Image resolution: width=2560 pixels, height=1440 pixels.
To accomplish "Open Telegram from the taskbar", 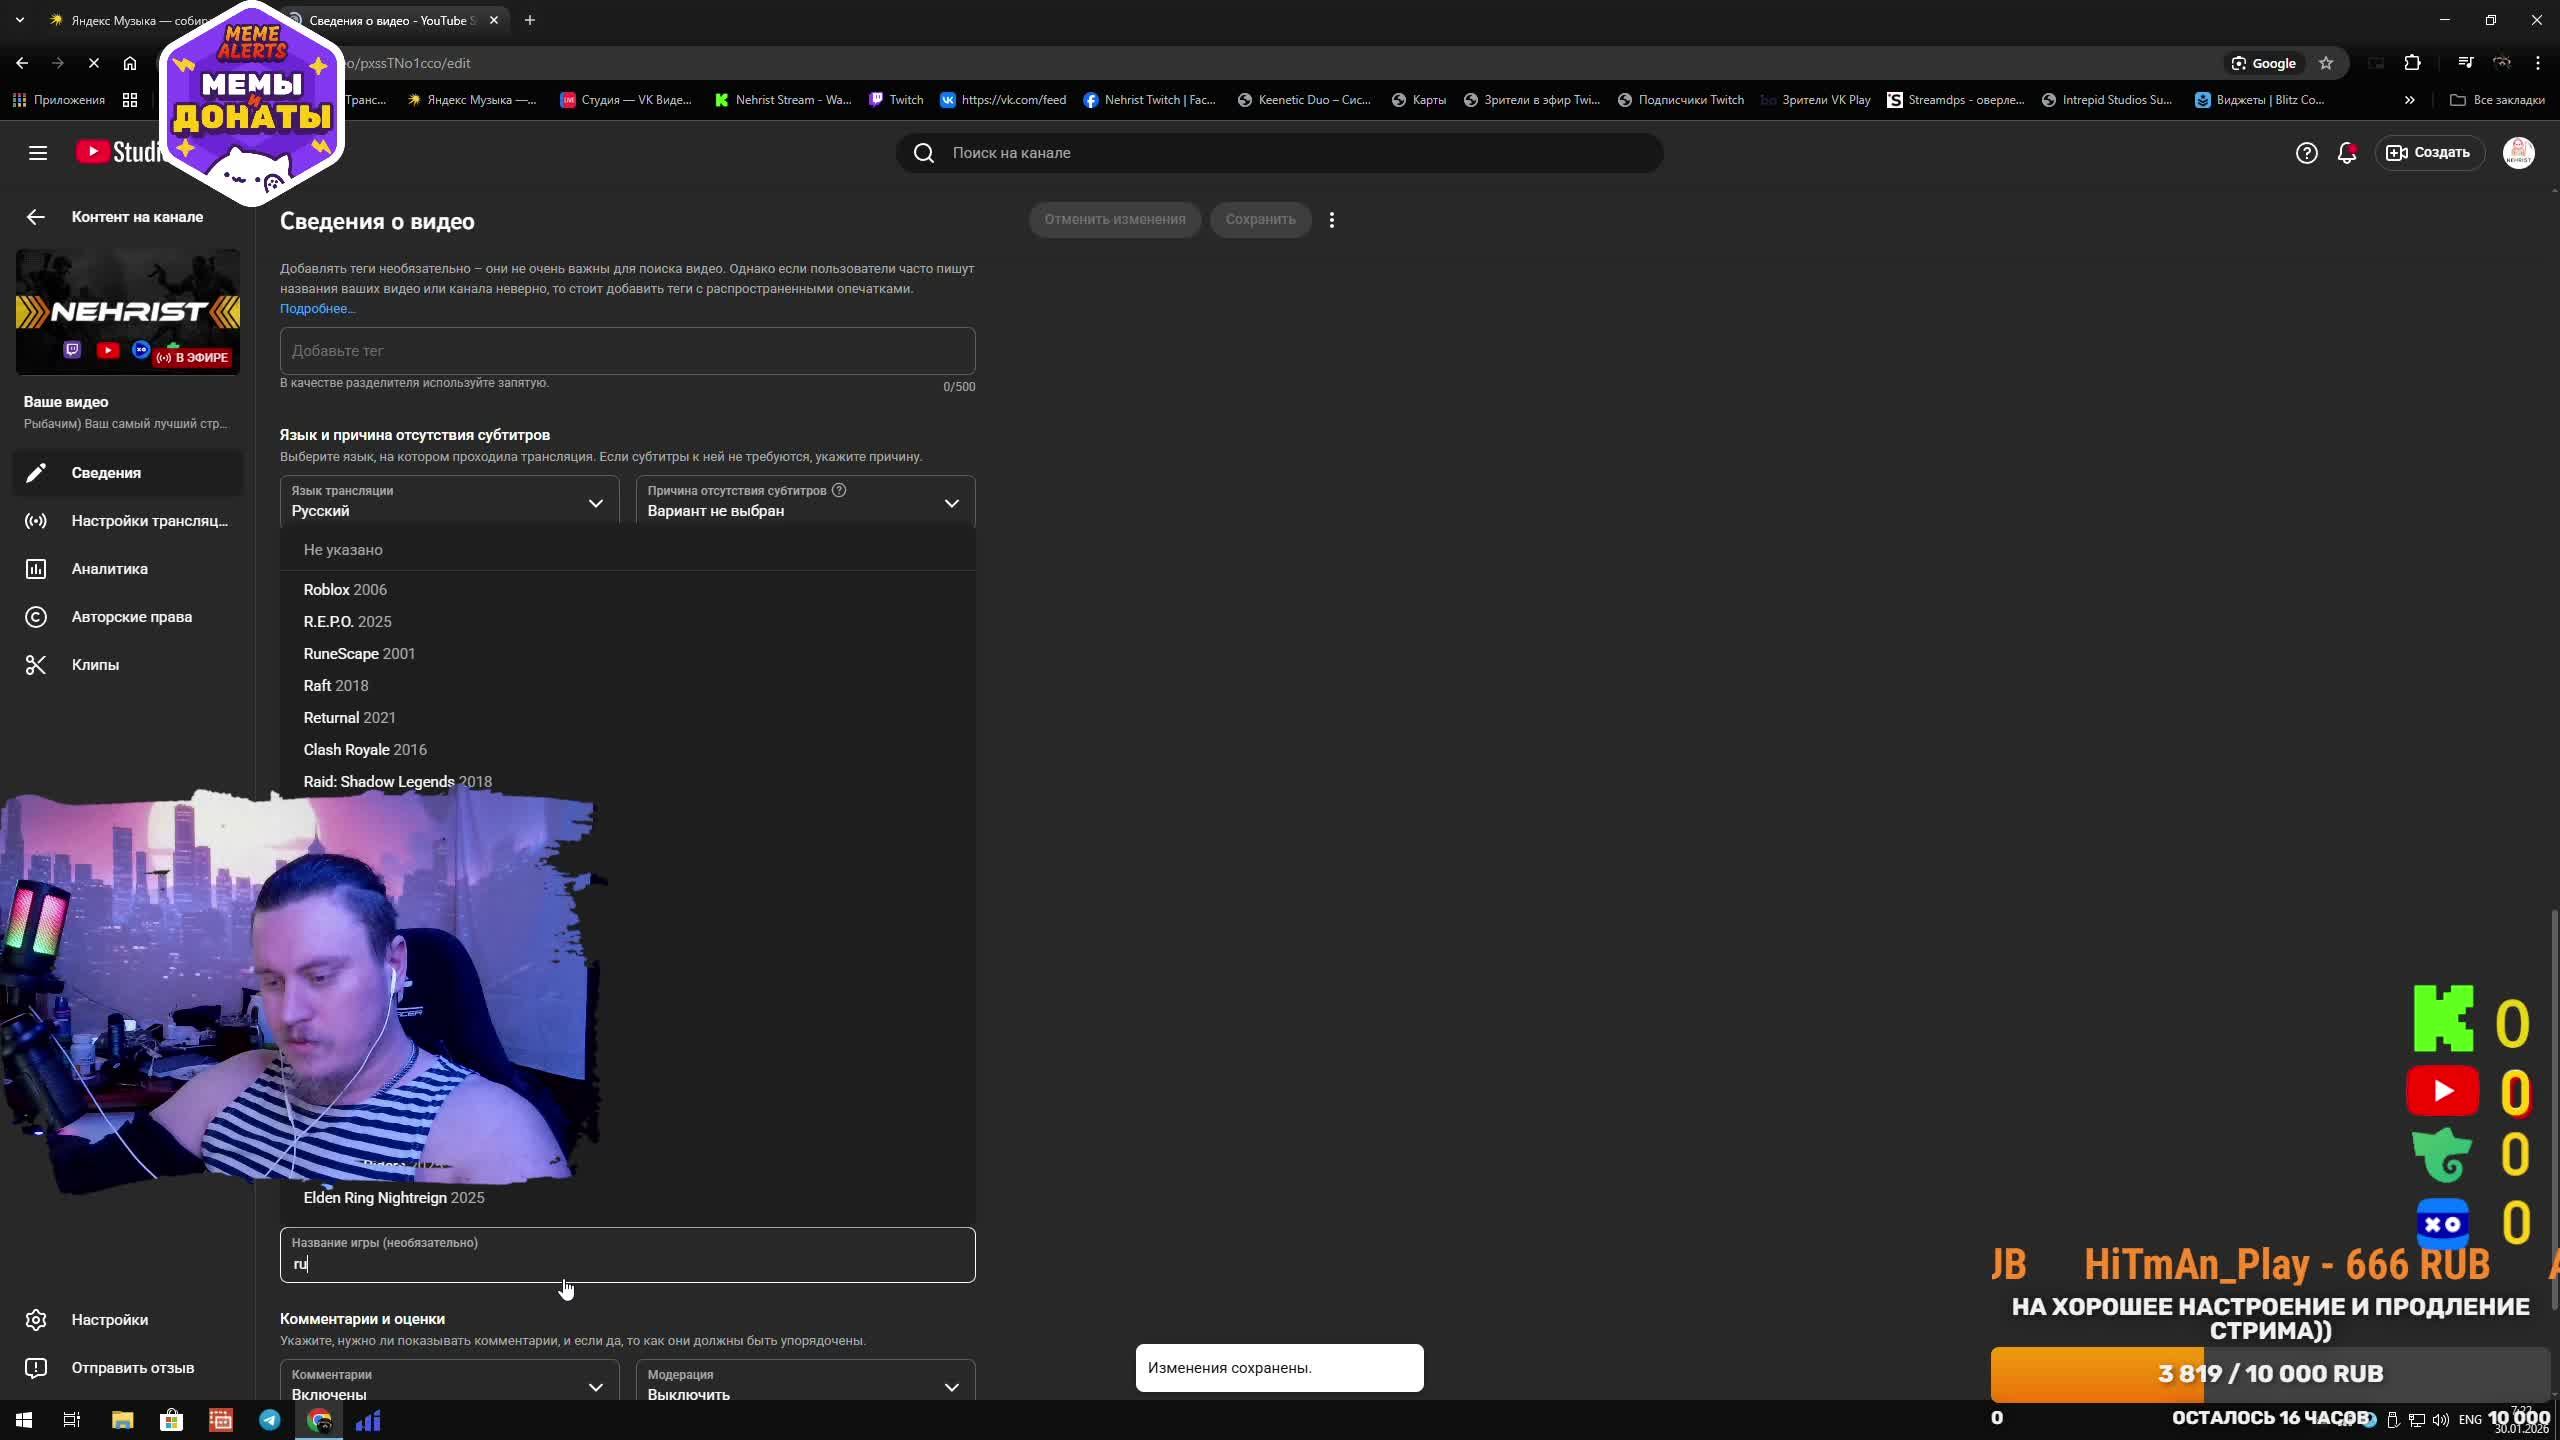I will 270,1420.
